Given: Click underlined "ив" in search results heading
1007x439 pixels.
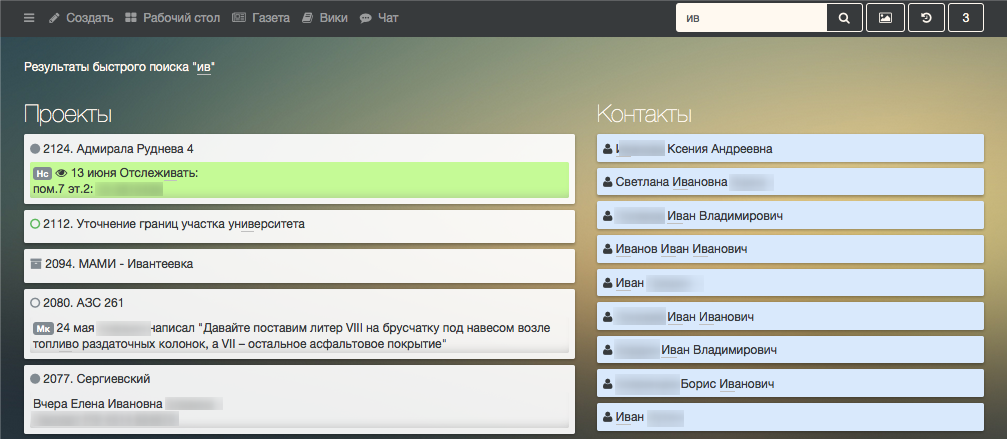Looking at the screenshot, I should point(204,67).
